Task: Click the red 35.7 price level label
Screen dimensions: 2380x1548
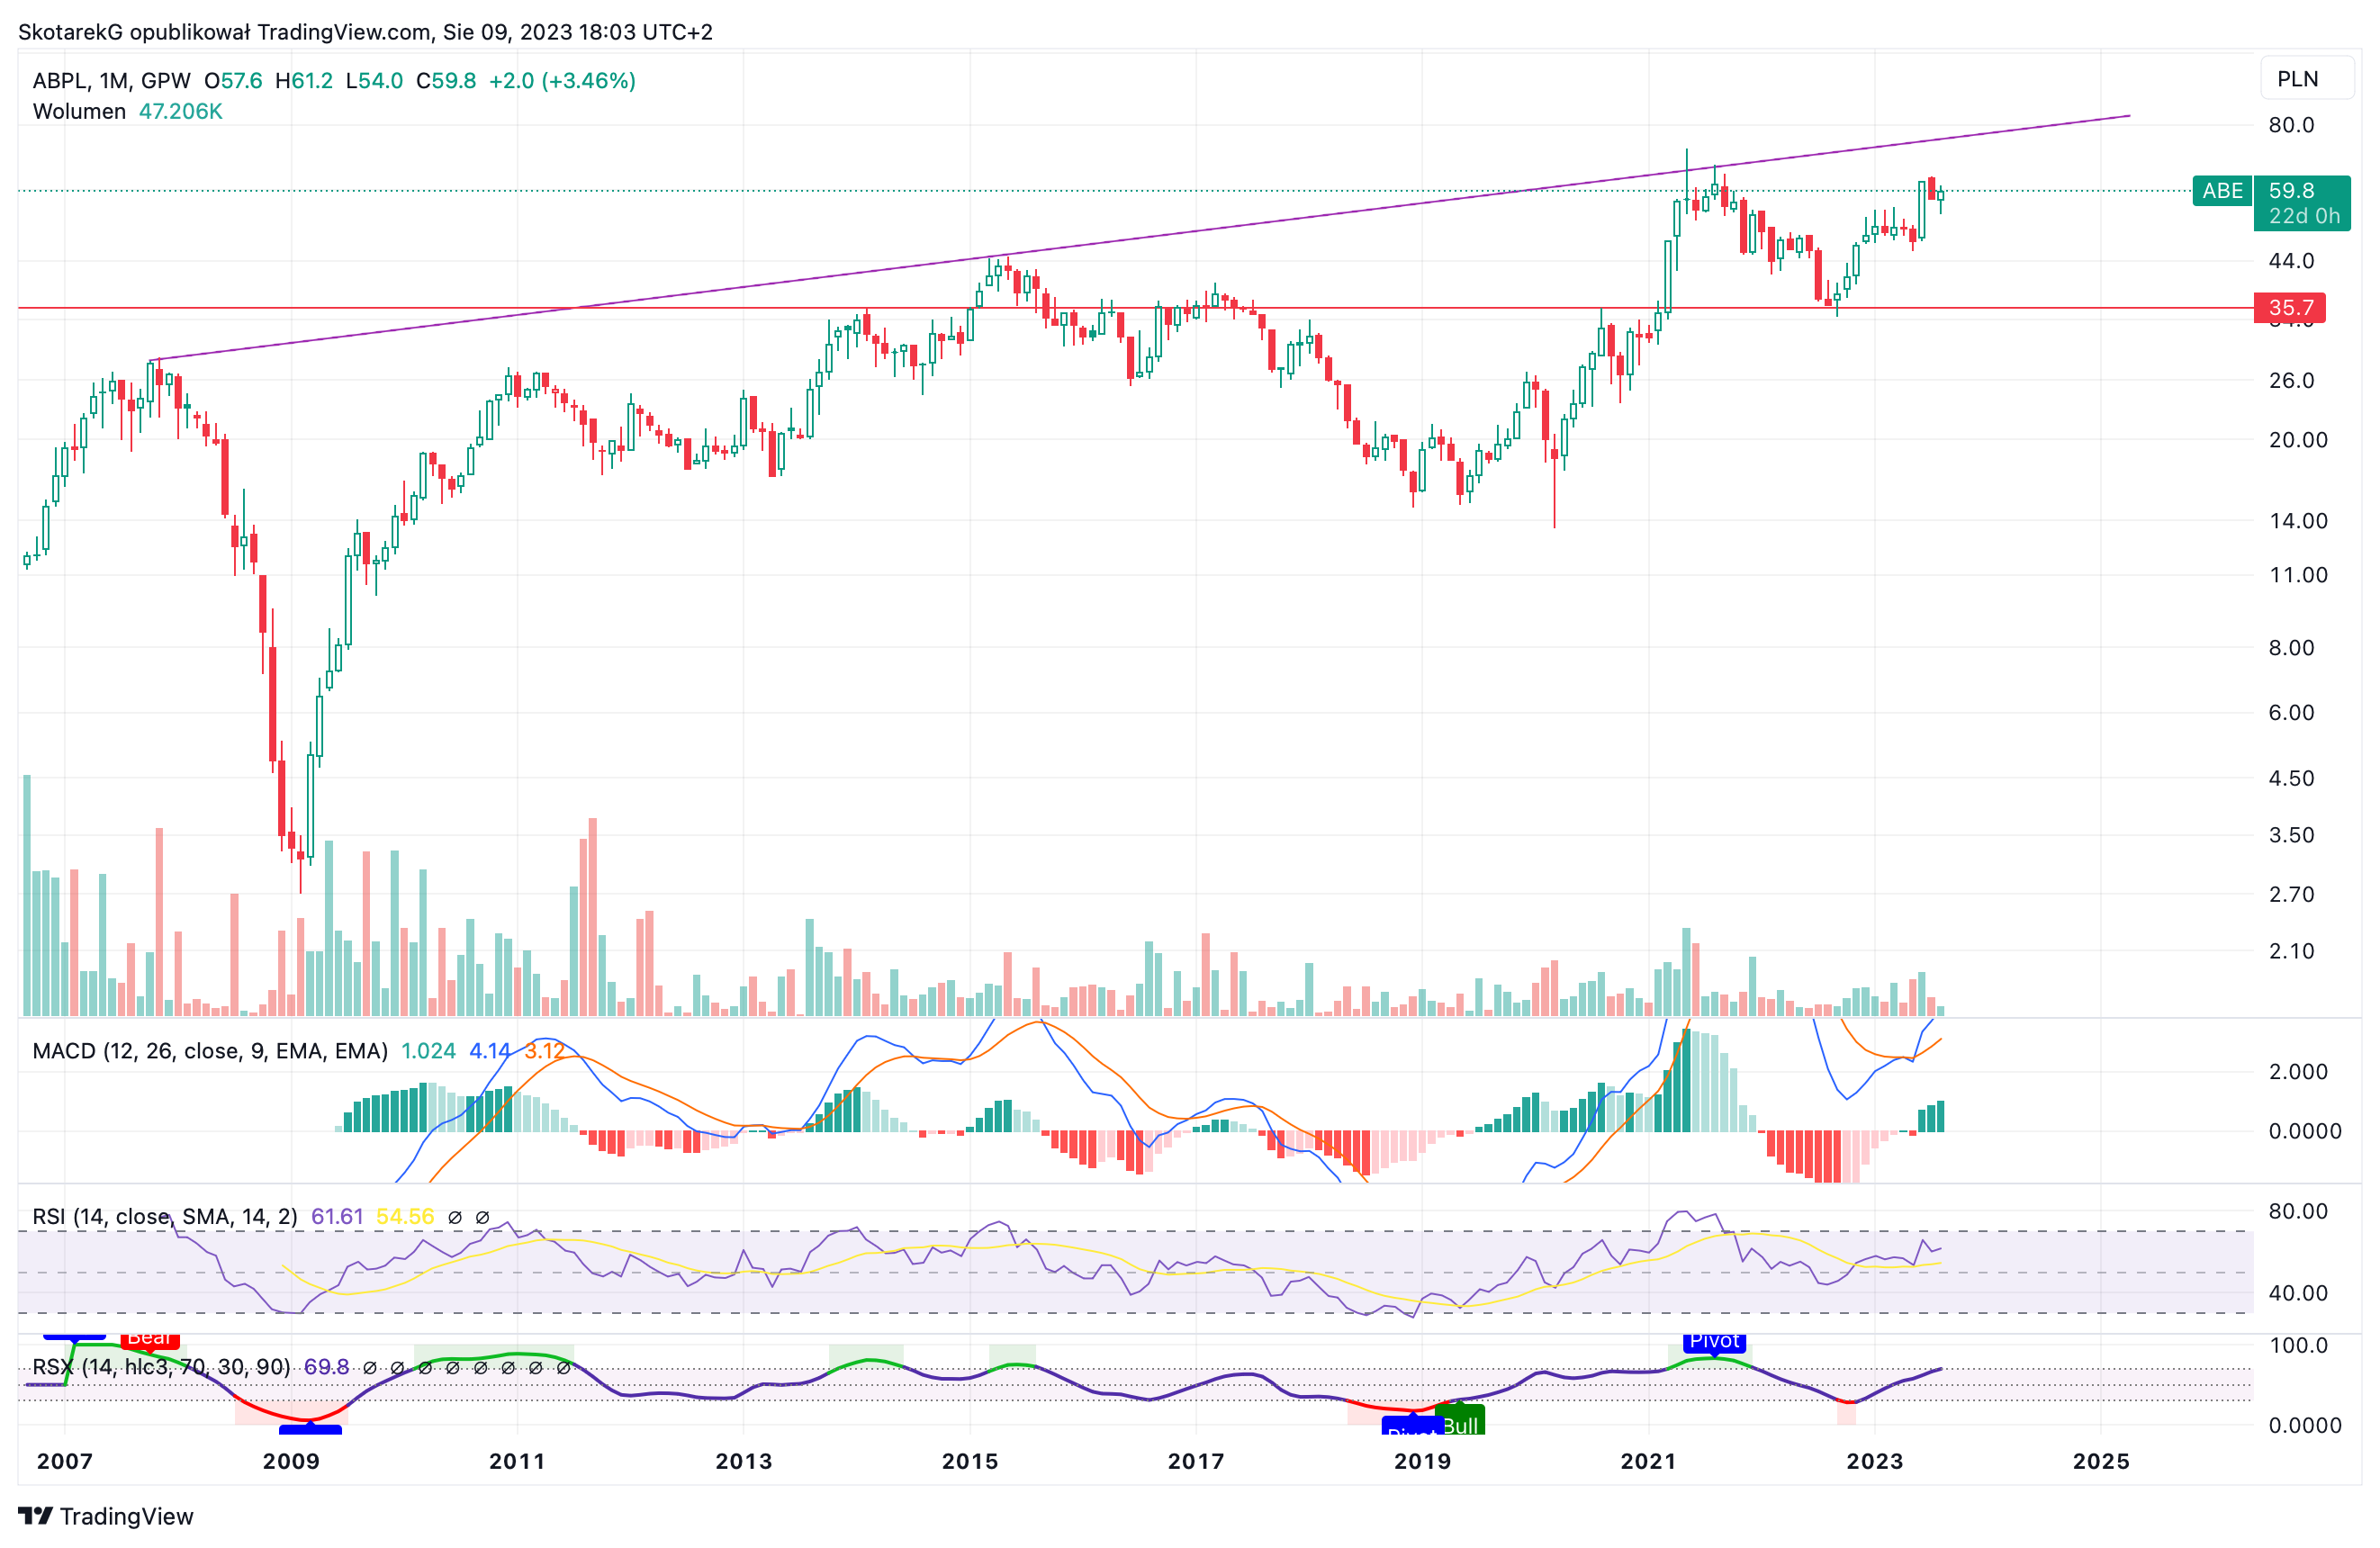Action: (2289, 307)
